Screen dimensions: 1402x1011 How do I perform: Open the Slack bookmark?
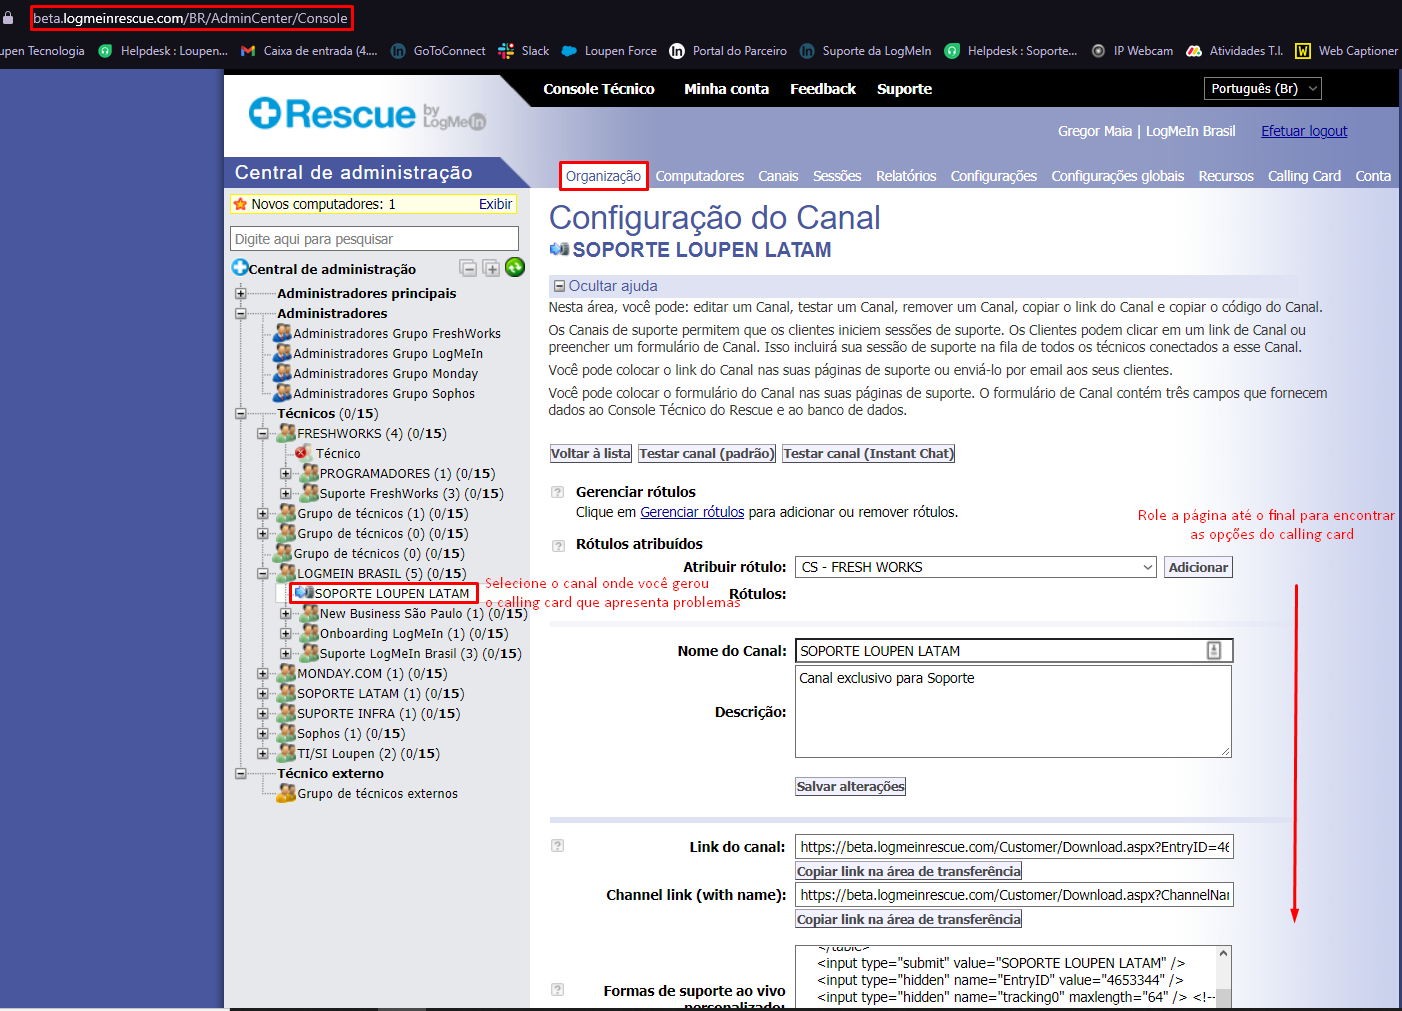524,51
